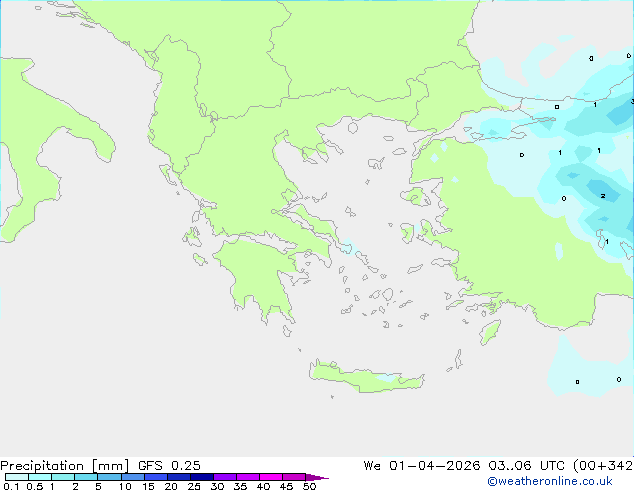Pick the dark navy 25–30 mm swatch
The image size is (634, 490).
click(x=202, y=477)
